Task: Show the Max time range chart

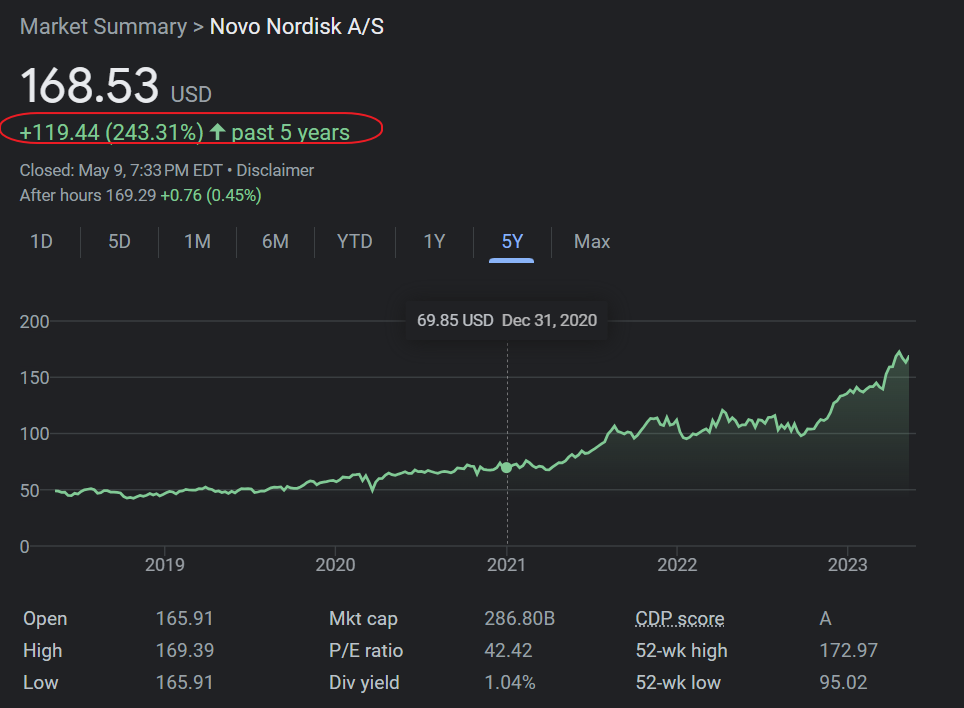Action: coord(592,242)
